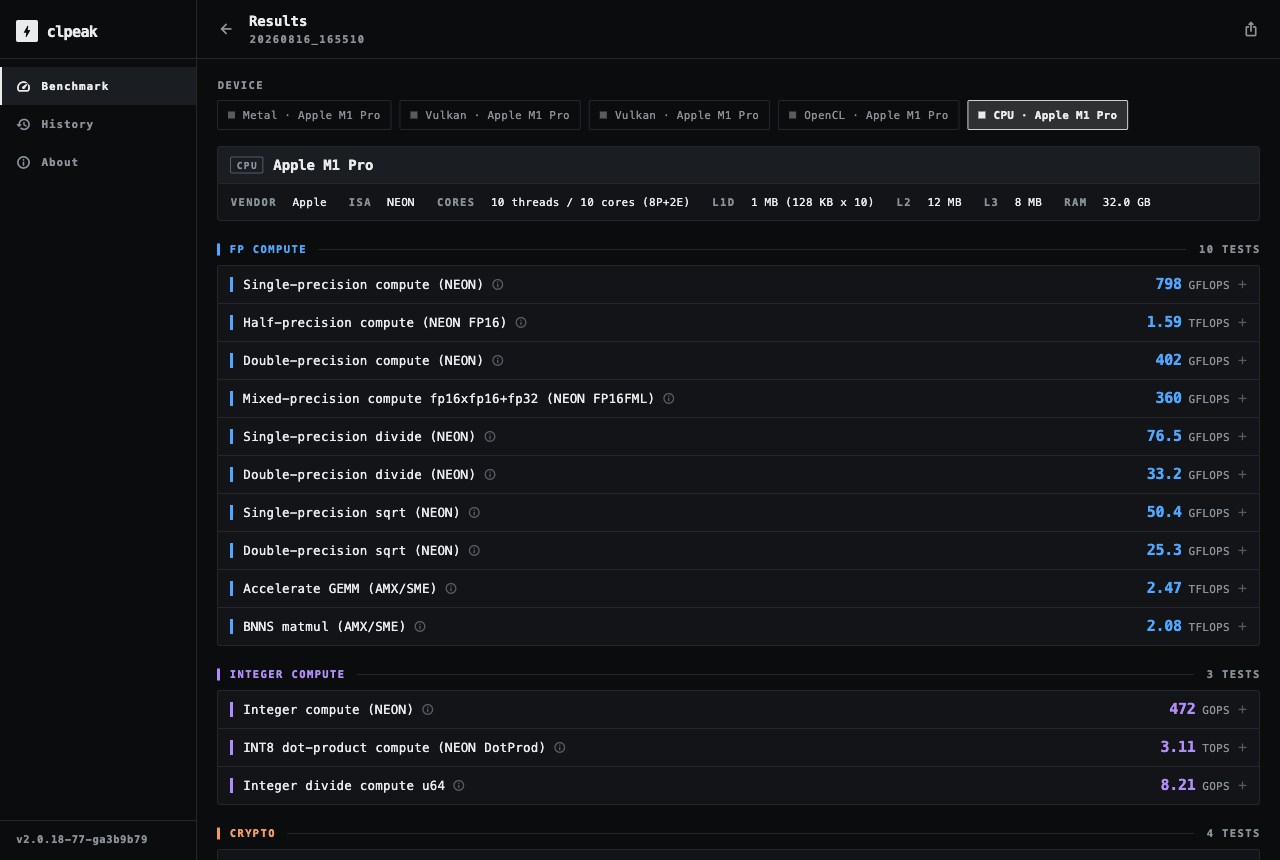Screen dimensions: 1280x860
Task: Click the version string v2.0.18-77-ga3b9b79
Action: point(82,840)
